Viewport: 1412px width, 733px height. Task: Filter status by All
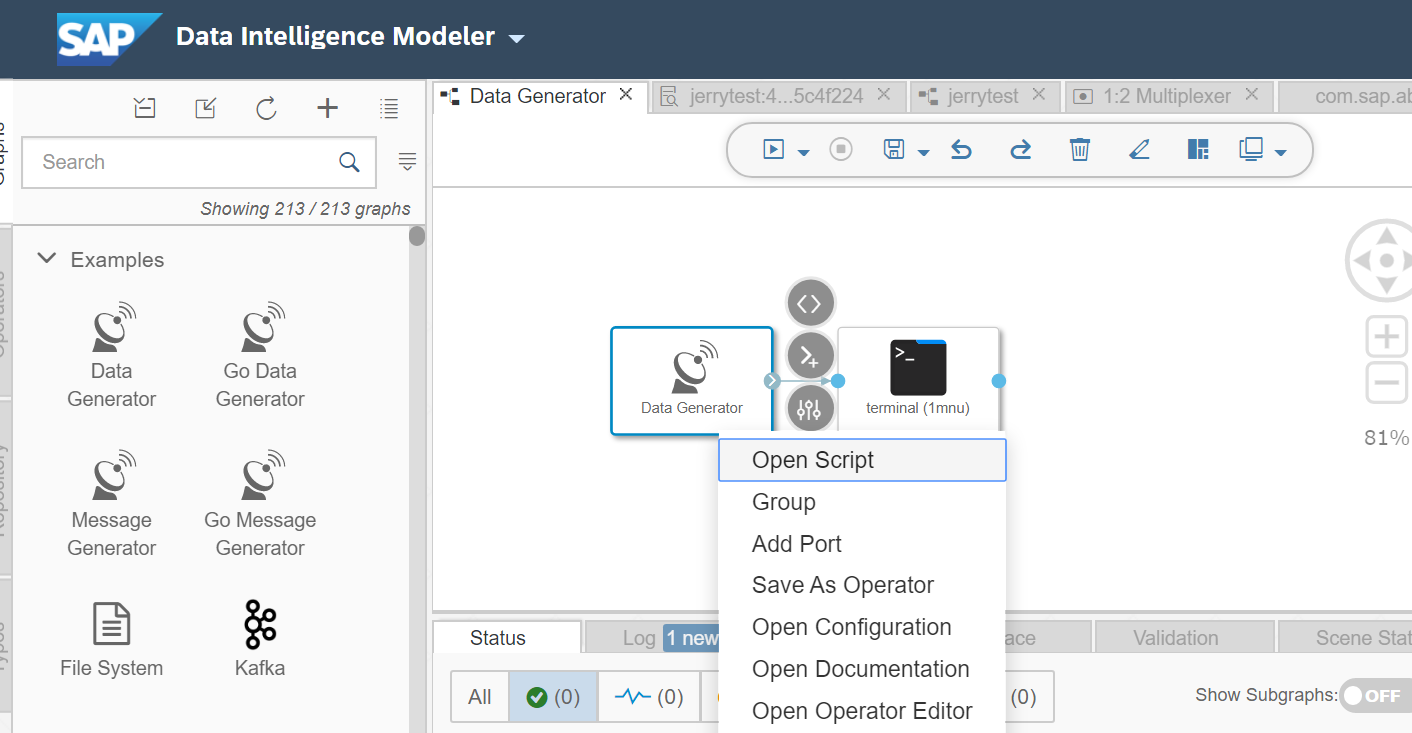point(480,697)
